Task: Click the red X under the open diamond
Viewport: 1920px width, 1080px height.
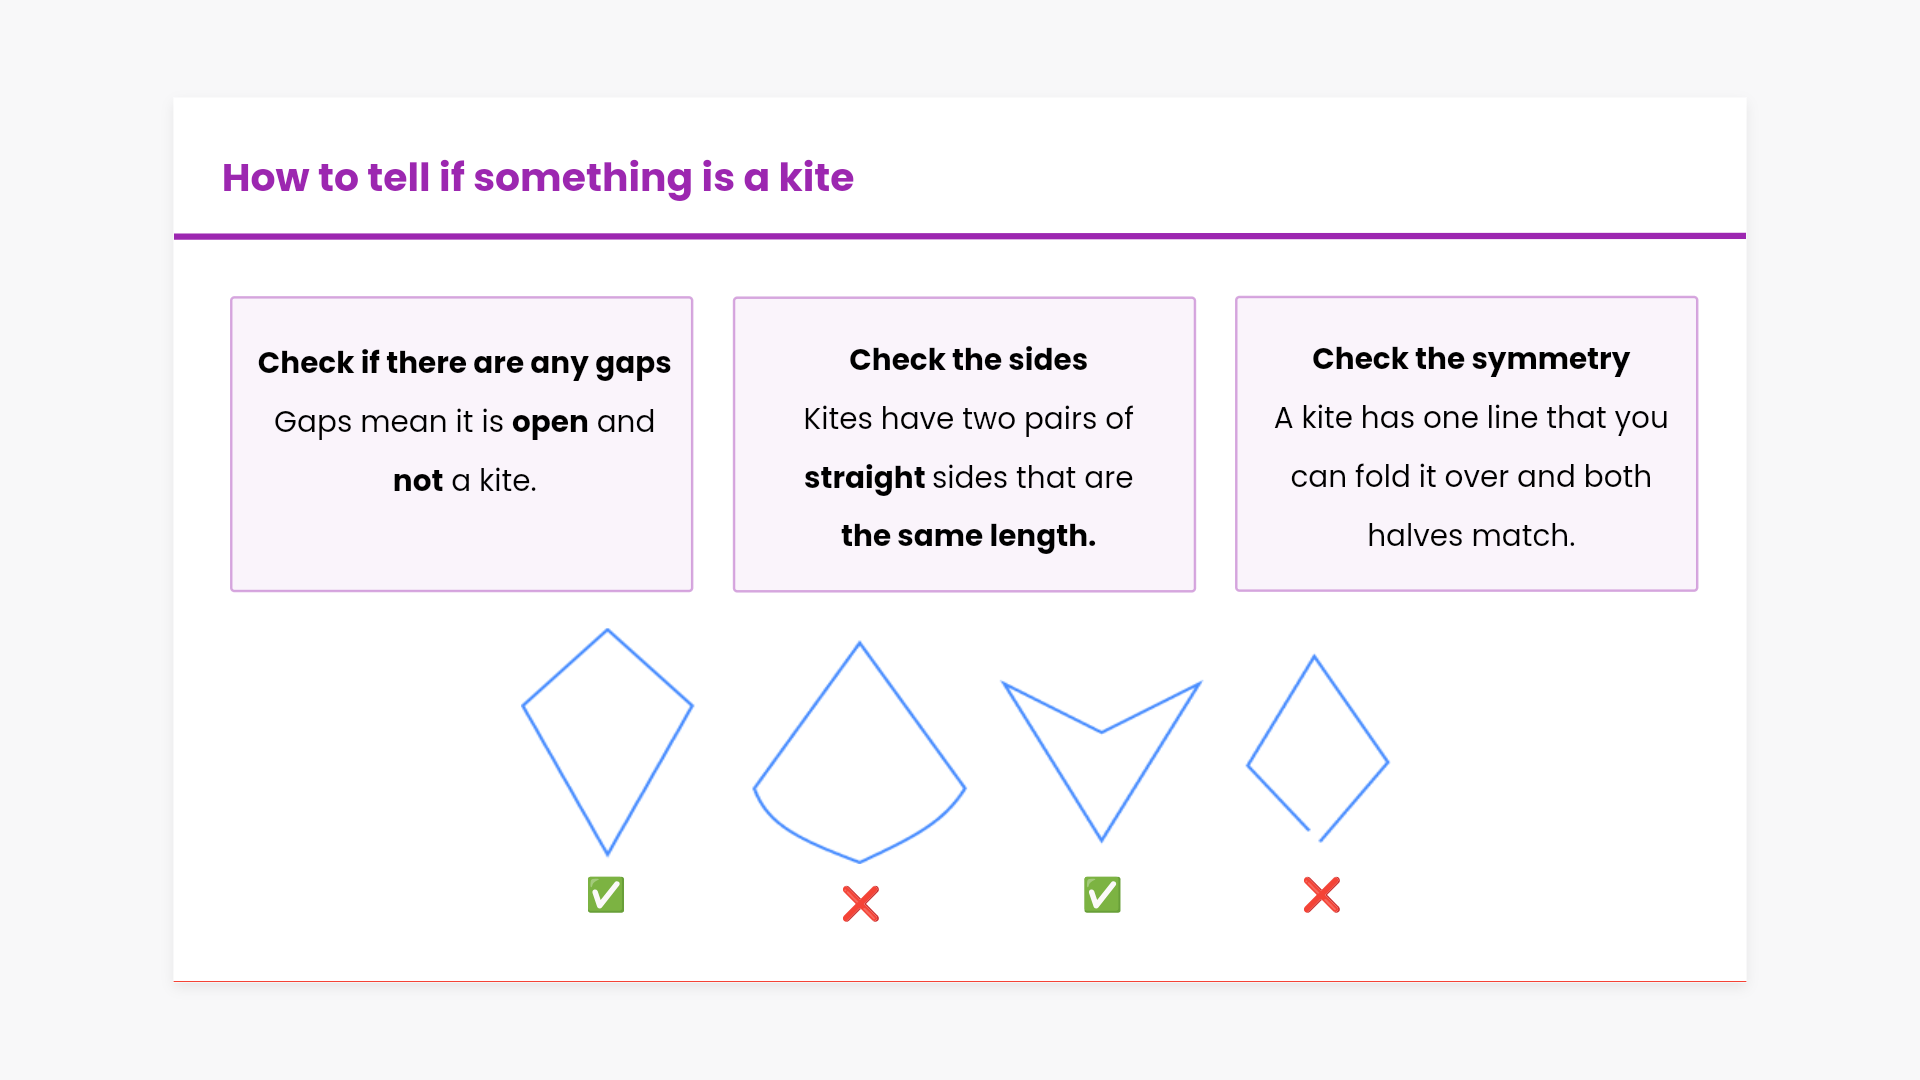Action: pos(1321,895)
